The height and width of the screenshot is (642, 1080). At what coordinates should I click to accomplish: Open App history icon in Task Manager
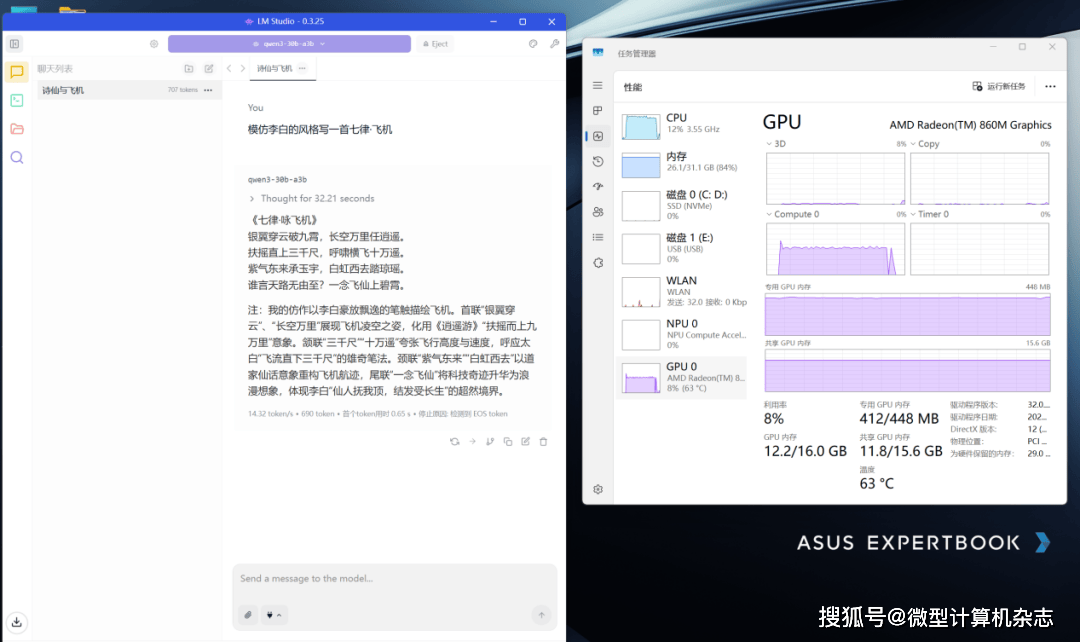click(598, 161)
